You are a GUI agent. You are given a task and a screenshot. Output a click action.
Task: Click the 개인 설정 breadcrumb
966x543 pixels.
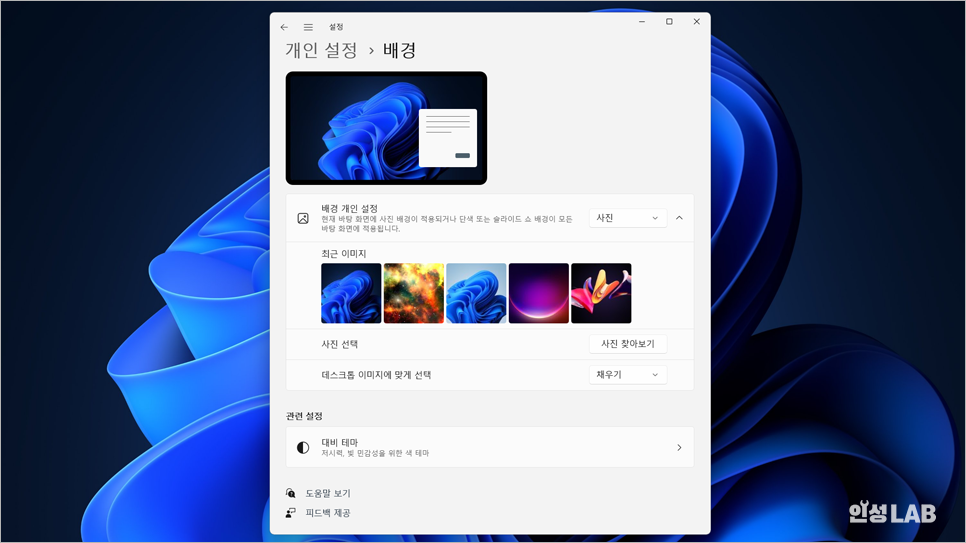[x=321, y=50]
